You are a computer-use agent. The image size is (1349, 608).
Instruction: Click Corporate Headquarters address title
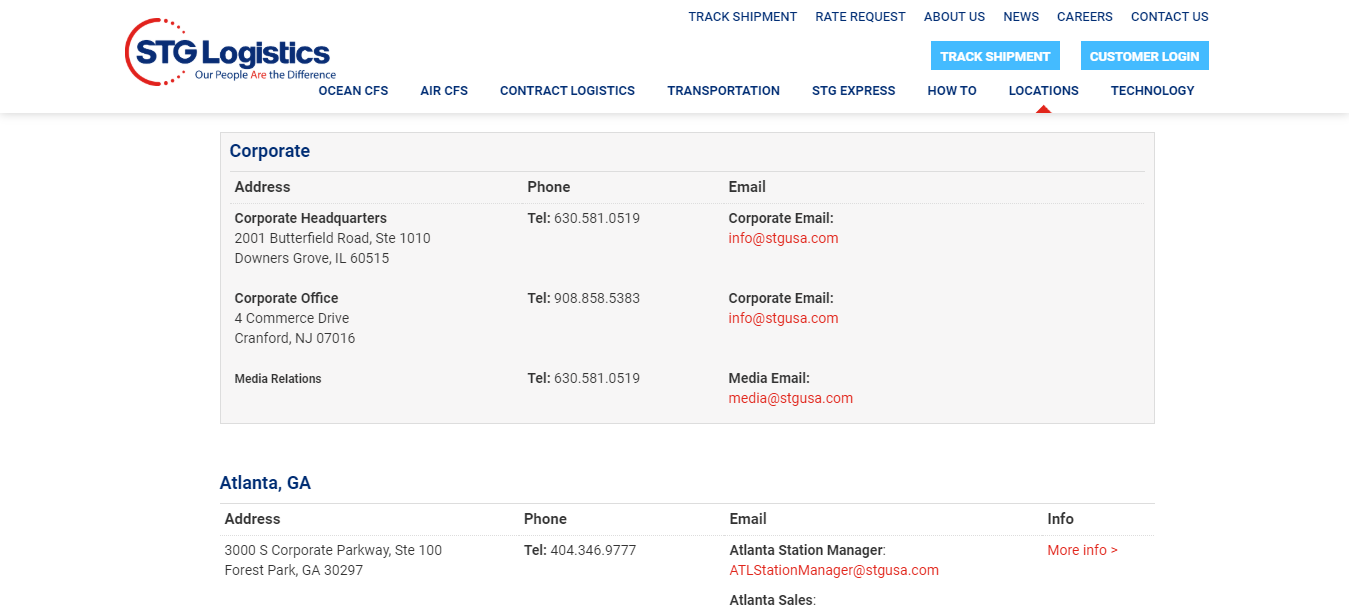310,218
